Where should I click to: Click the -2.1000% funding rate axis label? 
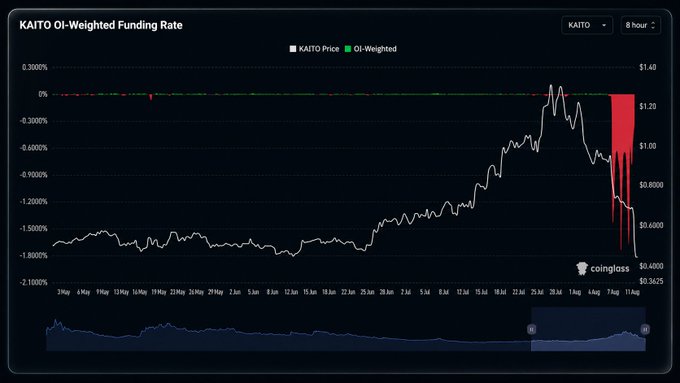pyautogui.click(x=33, y=282)
